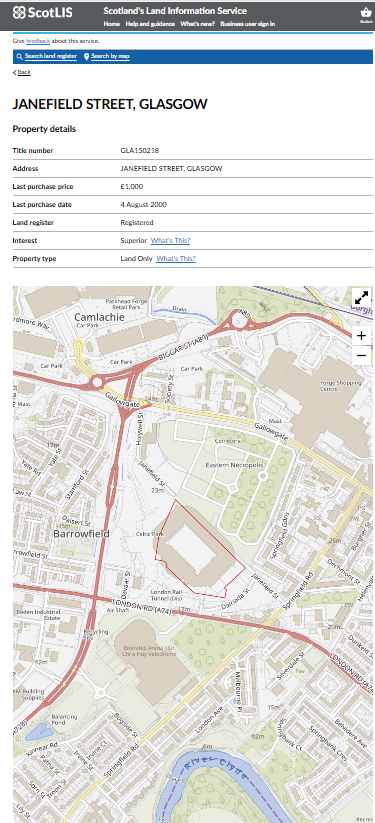Zoom in on the map

(x=361, y=336)
